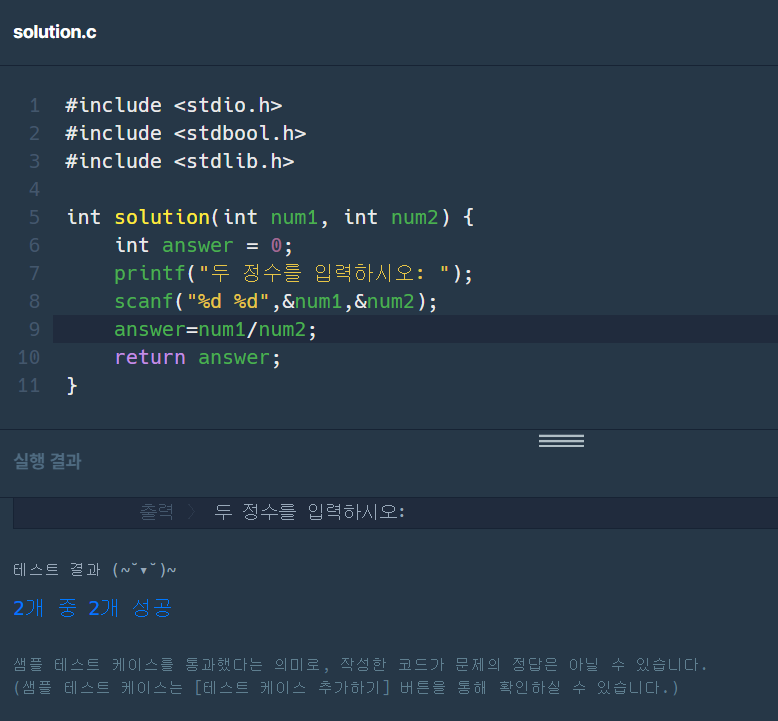Click line number 9 in gutter

coord(34,329)
